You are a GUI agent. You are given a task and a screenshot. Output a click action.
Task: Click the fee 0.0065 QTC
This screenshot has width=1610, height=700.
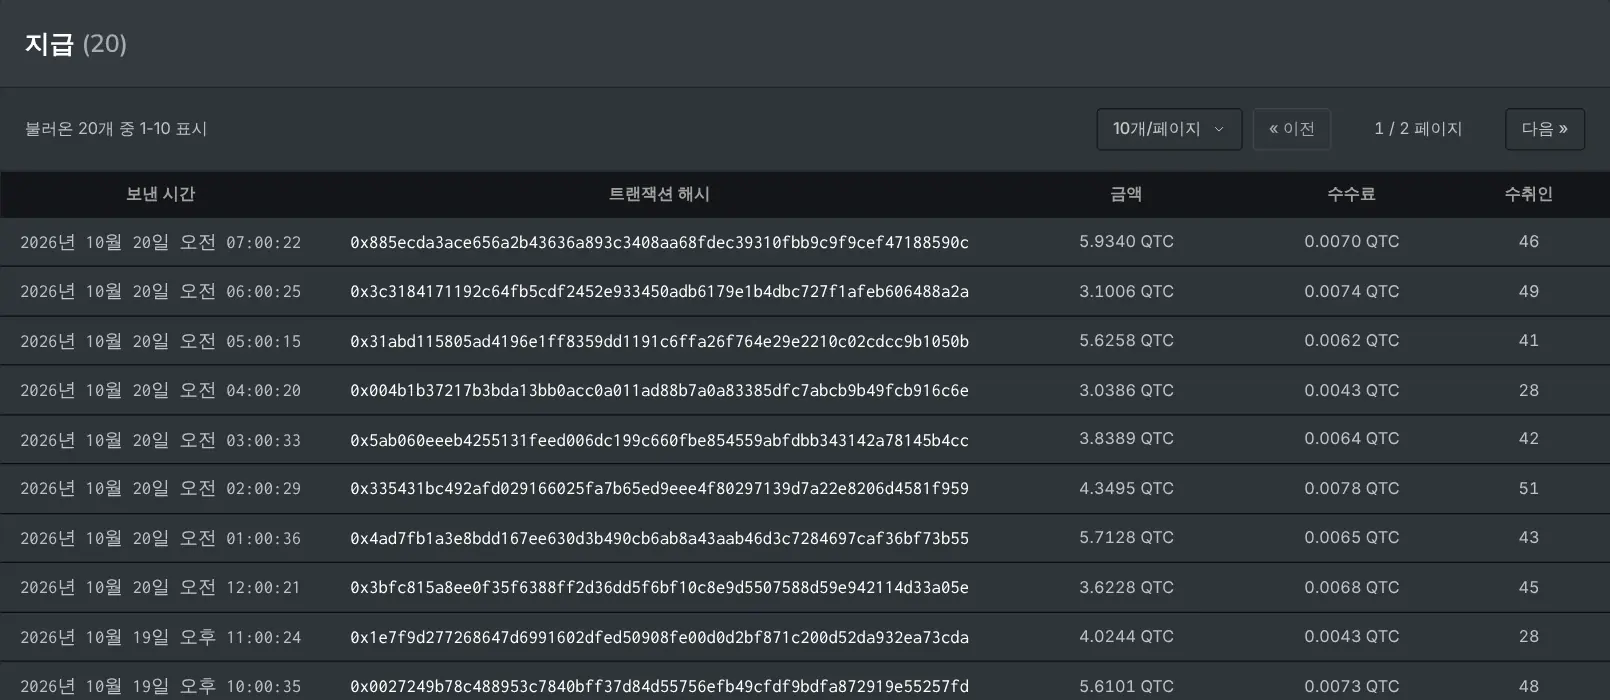click(1351, 538)
